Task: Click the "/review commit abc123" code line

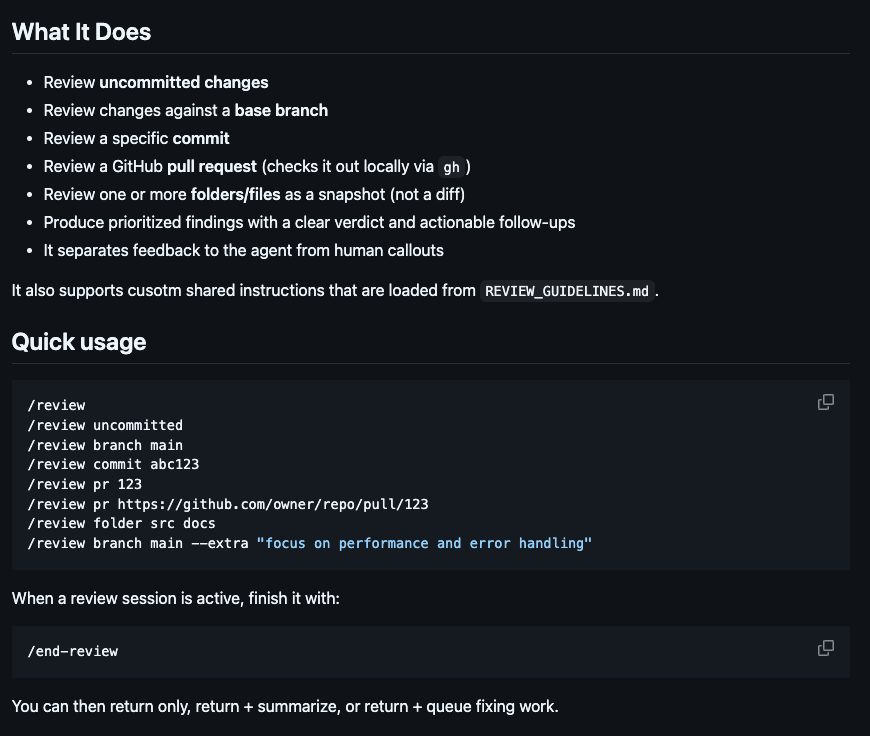Action: click(x=113, y=464)
